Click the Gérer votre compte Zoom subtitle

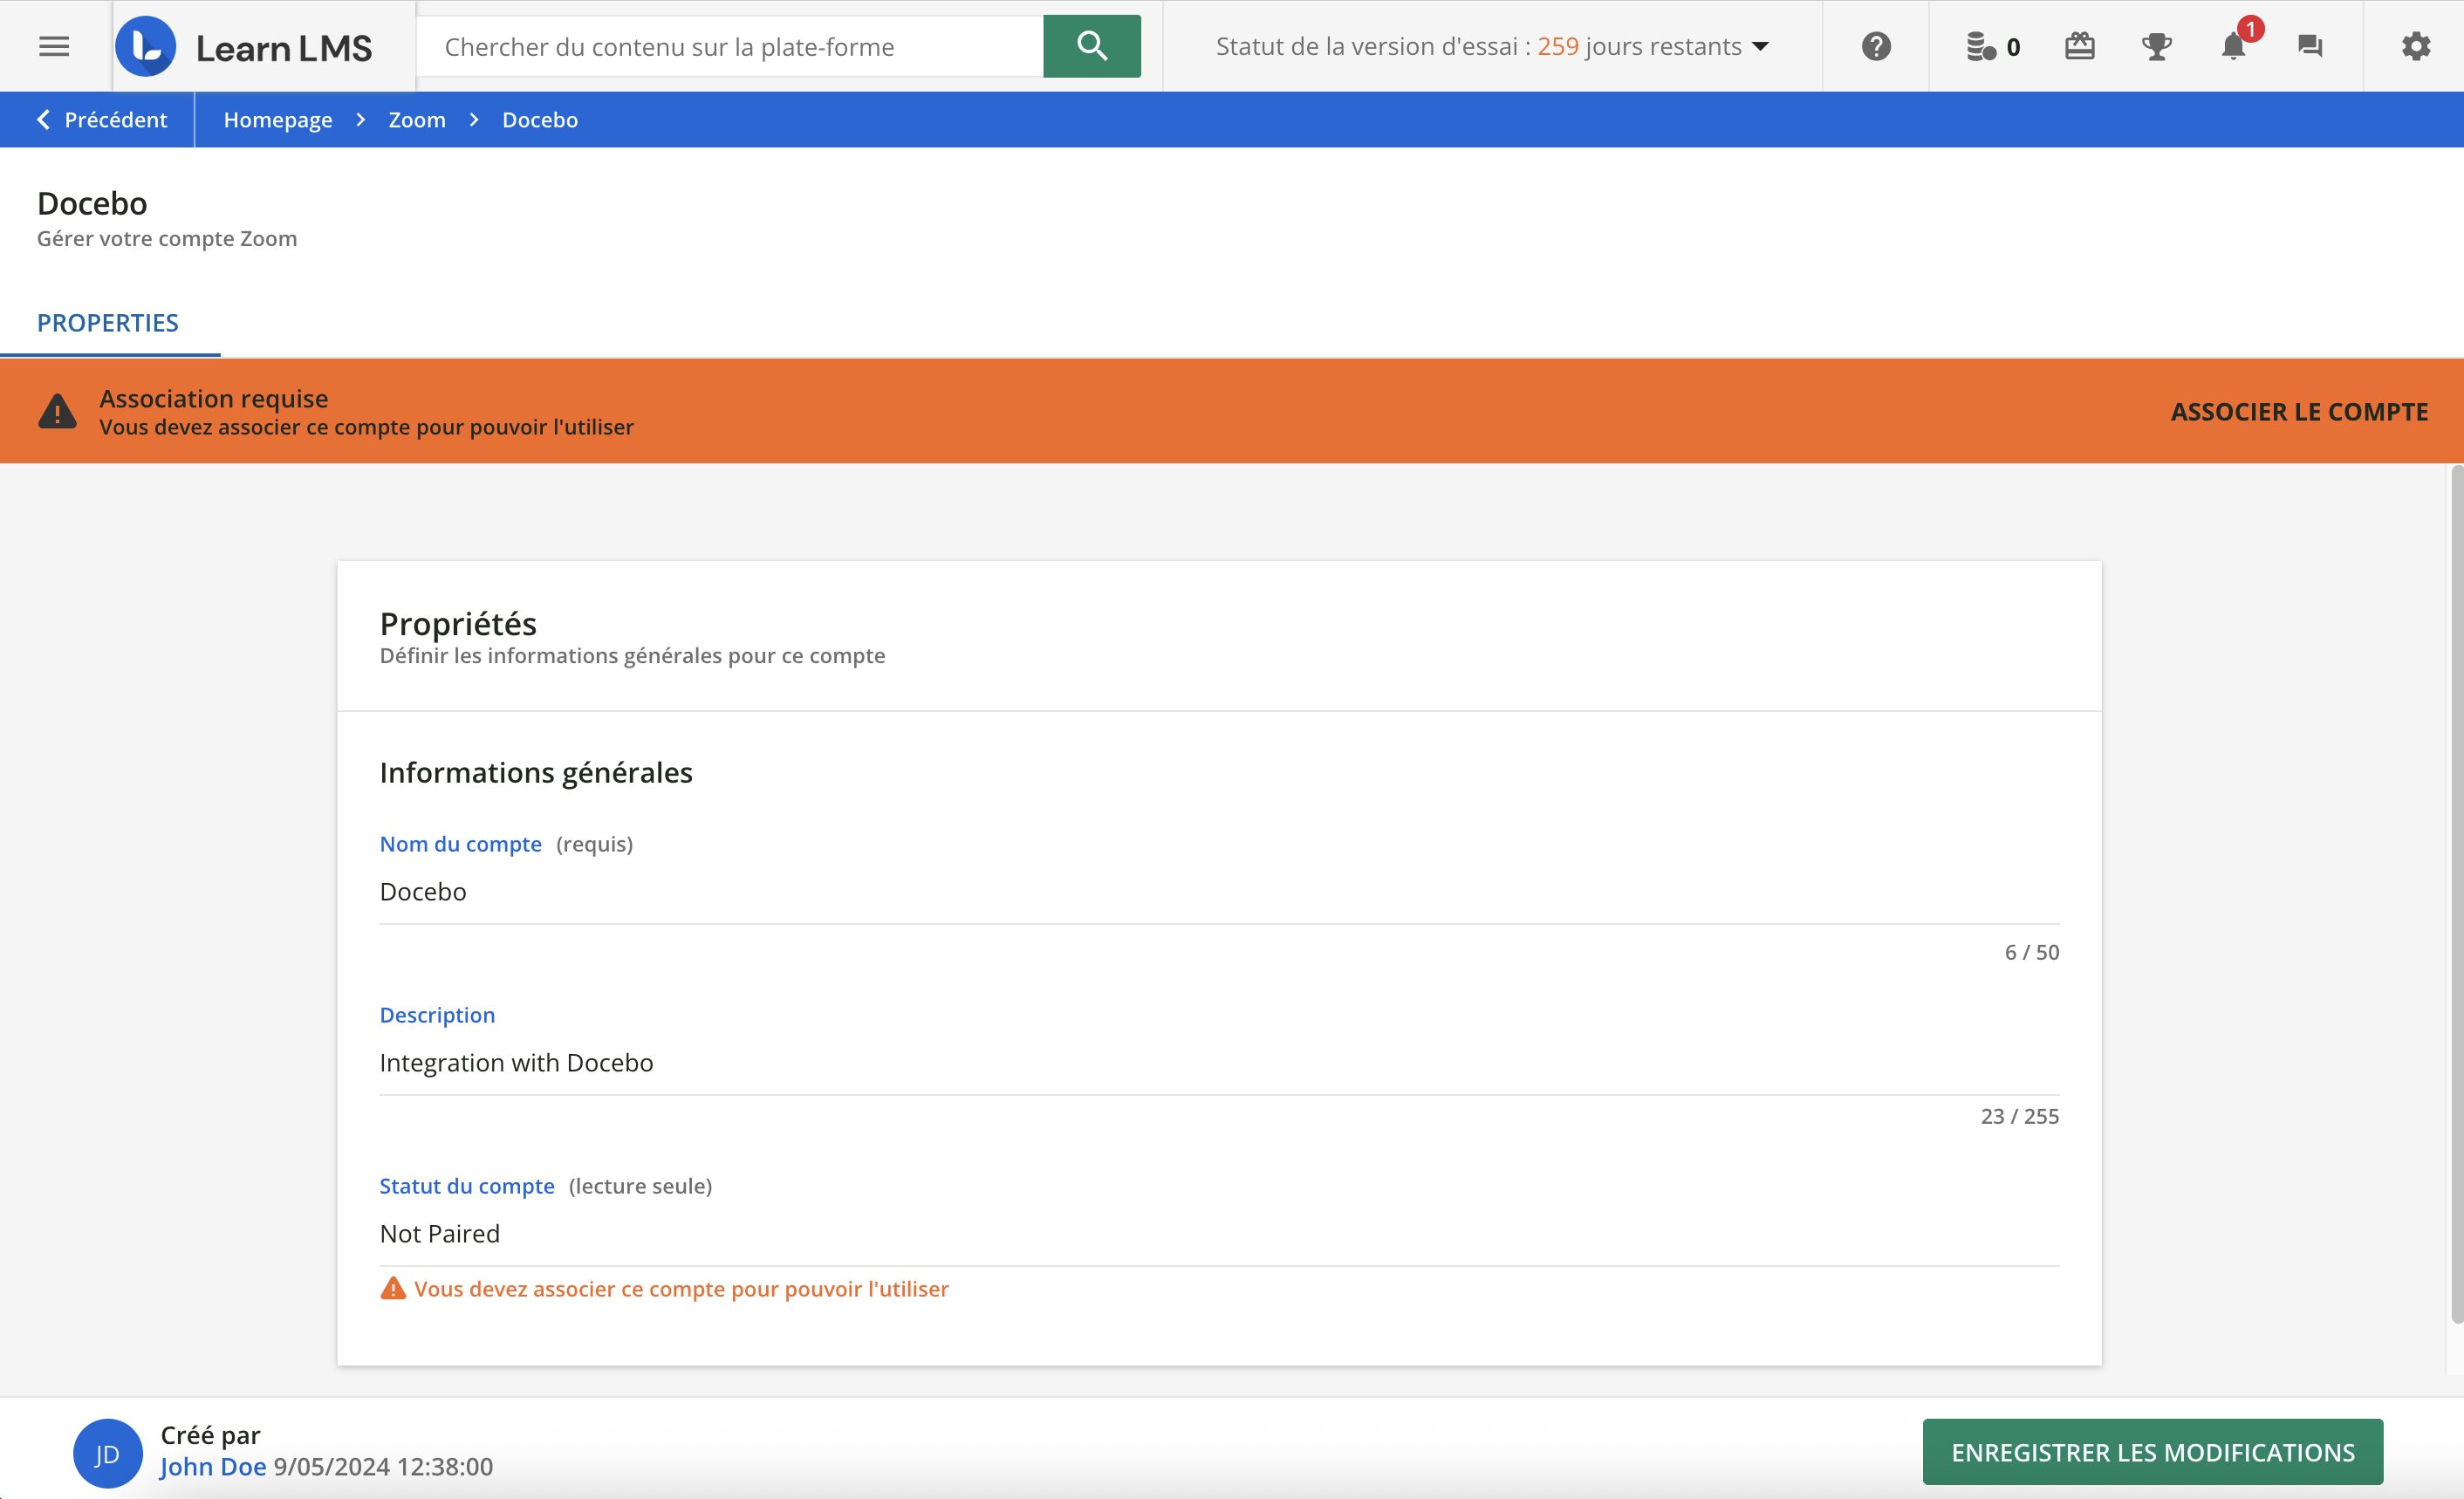point(167,238)
